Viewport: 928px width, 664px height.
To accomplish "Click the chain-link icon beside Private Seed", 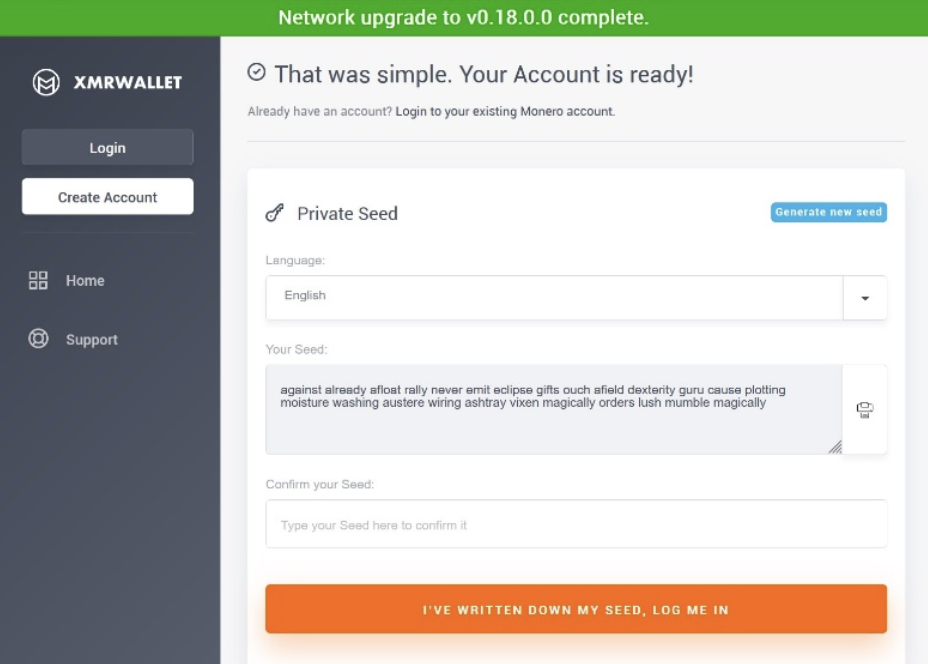I will [272, 212].
